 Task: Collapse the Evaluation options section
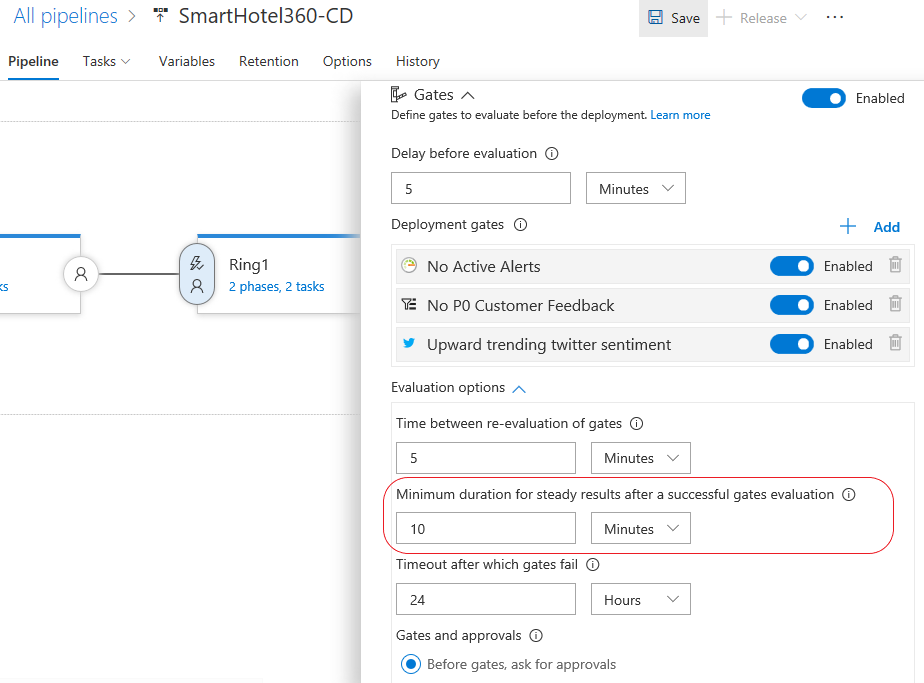518,387
